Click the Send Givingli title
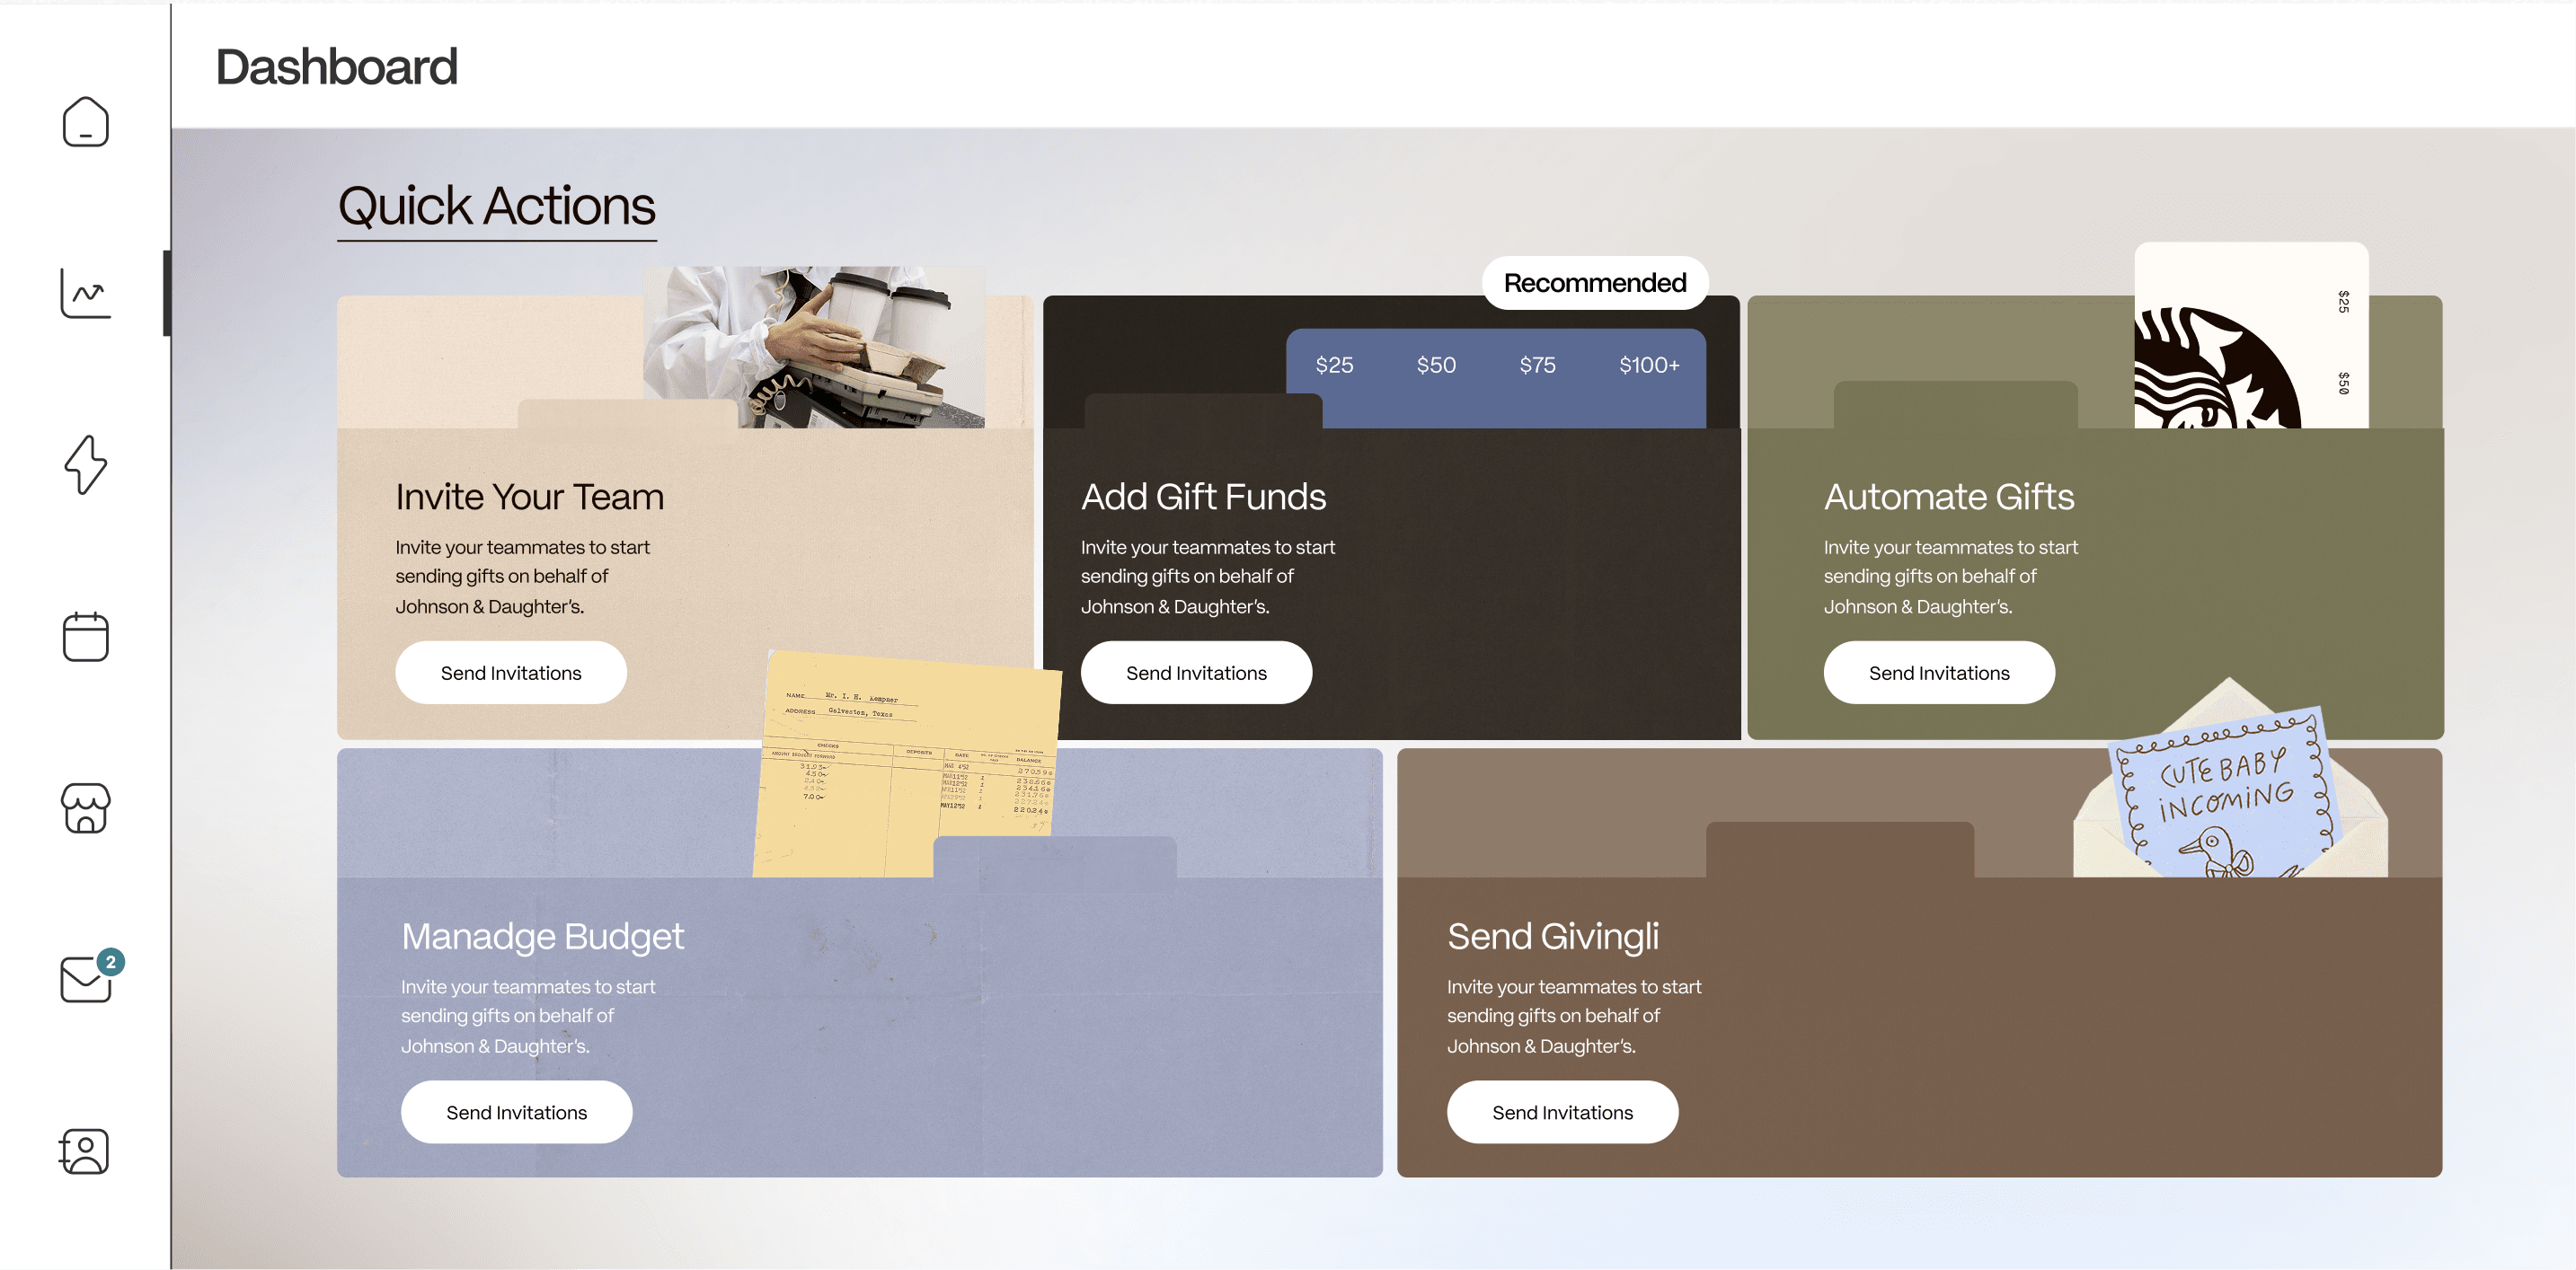The width and height of the screenshot is (2576, 1270). tap(1553, 936)
